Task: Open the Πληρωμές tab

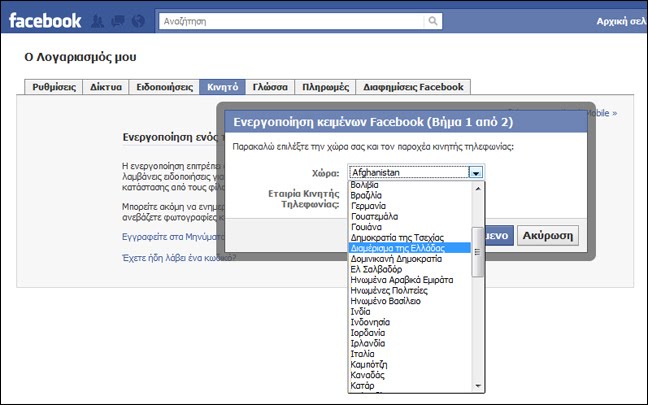Action: click(x=325, y=87)
